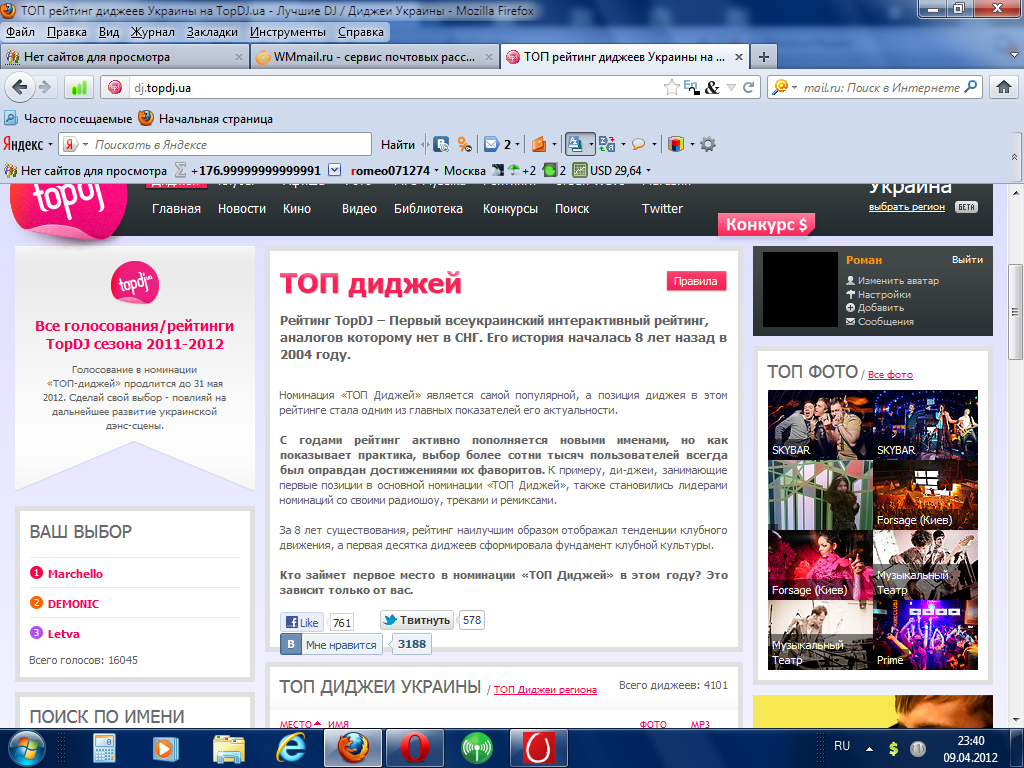
Task: Click the orange Yandex toolbar icon
Action: (x=539, y=144)
